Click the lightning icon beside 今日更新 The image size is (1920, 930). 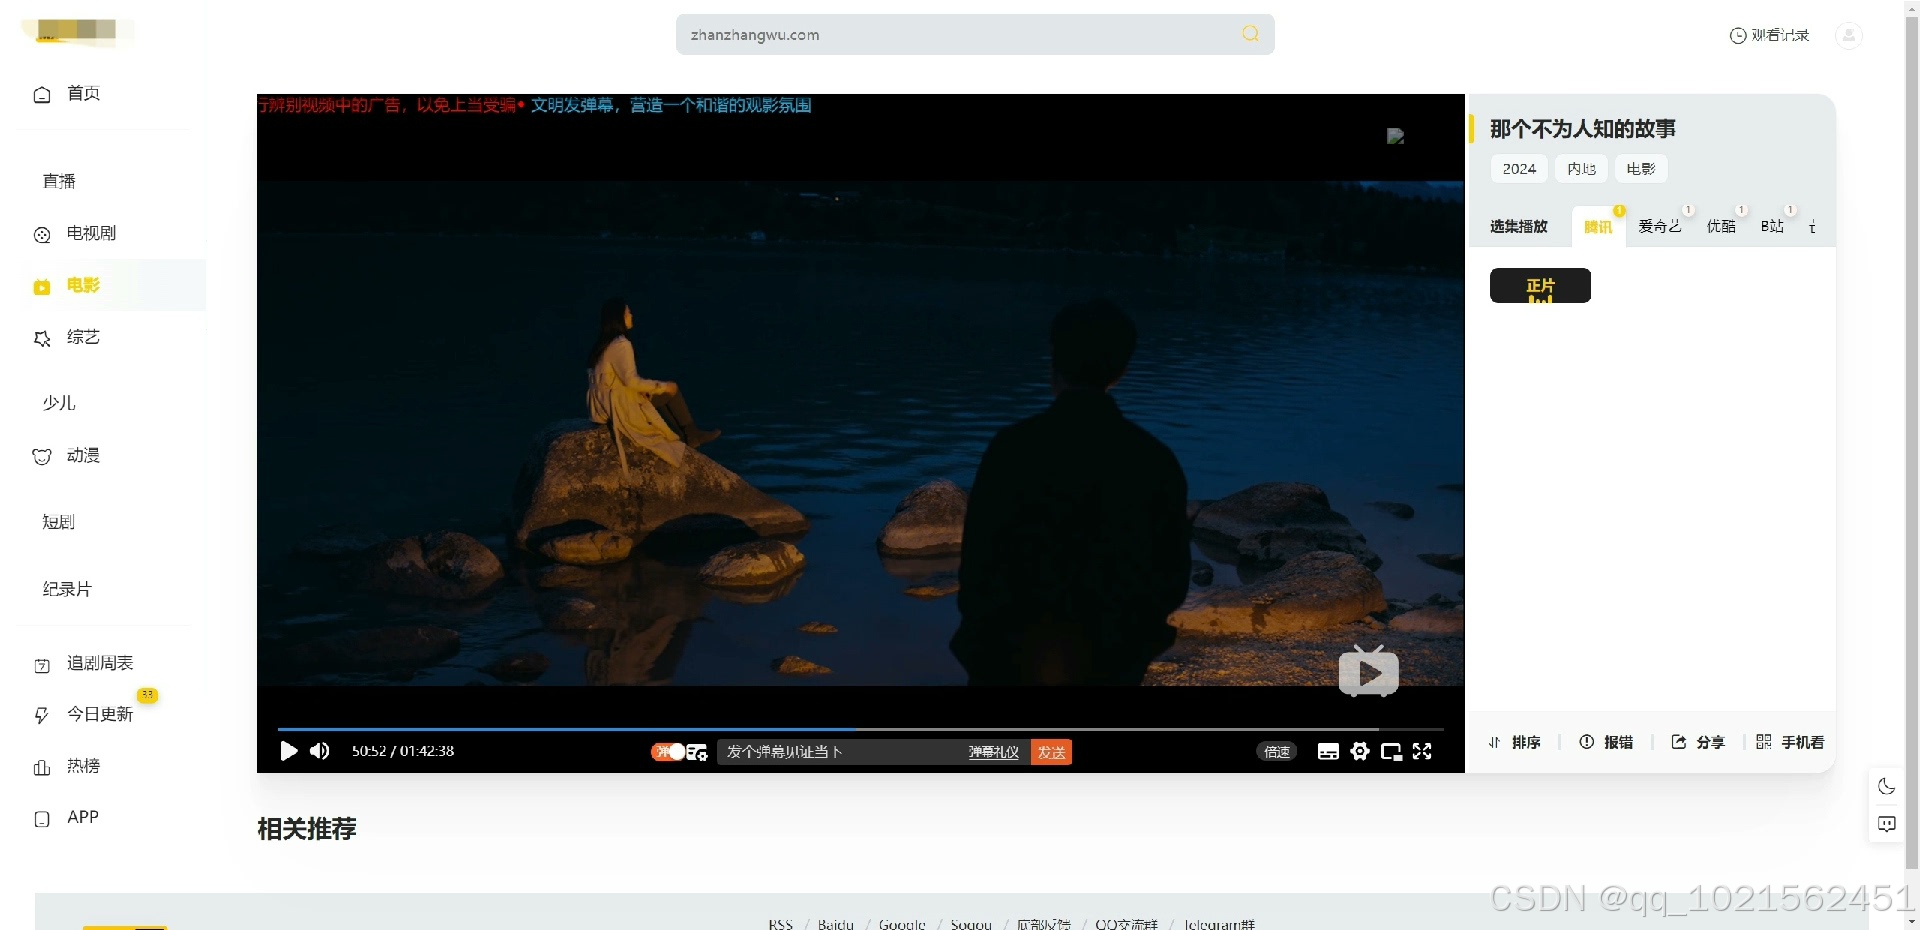(41, 716)
